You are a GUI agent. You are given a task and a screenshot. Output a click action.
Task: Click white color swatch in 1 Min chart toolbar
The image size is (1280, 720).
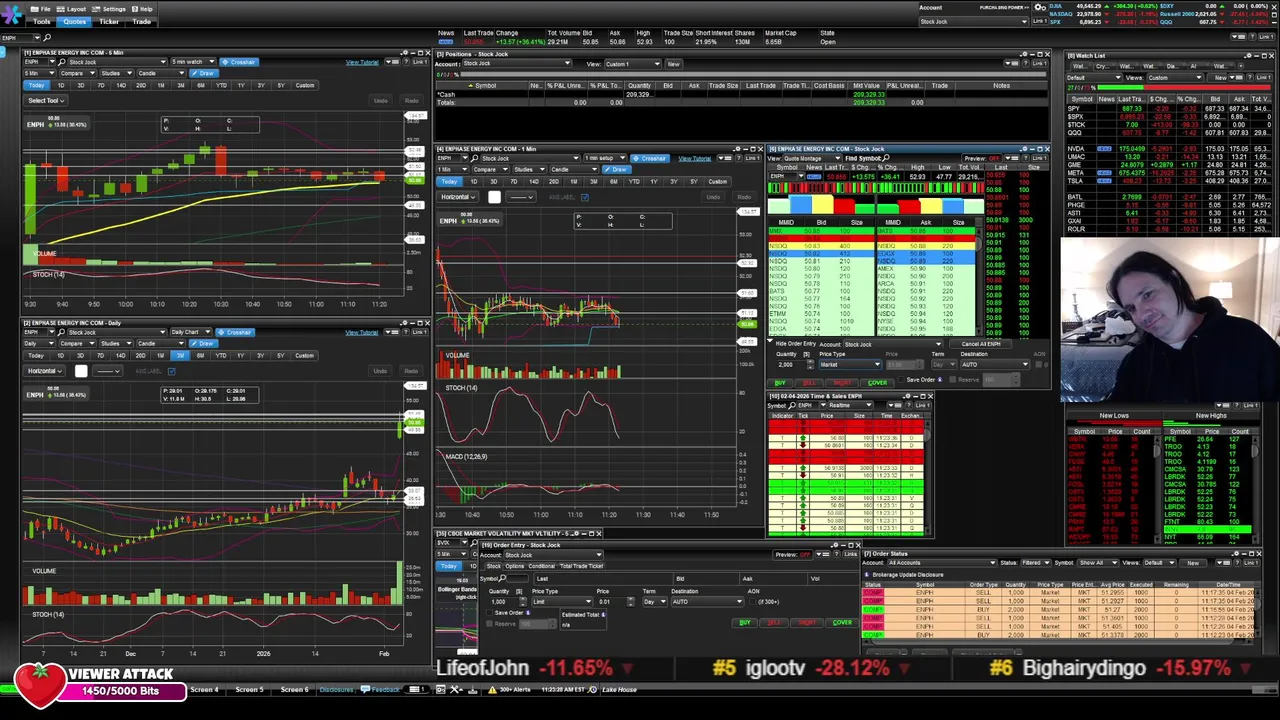[494, 197]
